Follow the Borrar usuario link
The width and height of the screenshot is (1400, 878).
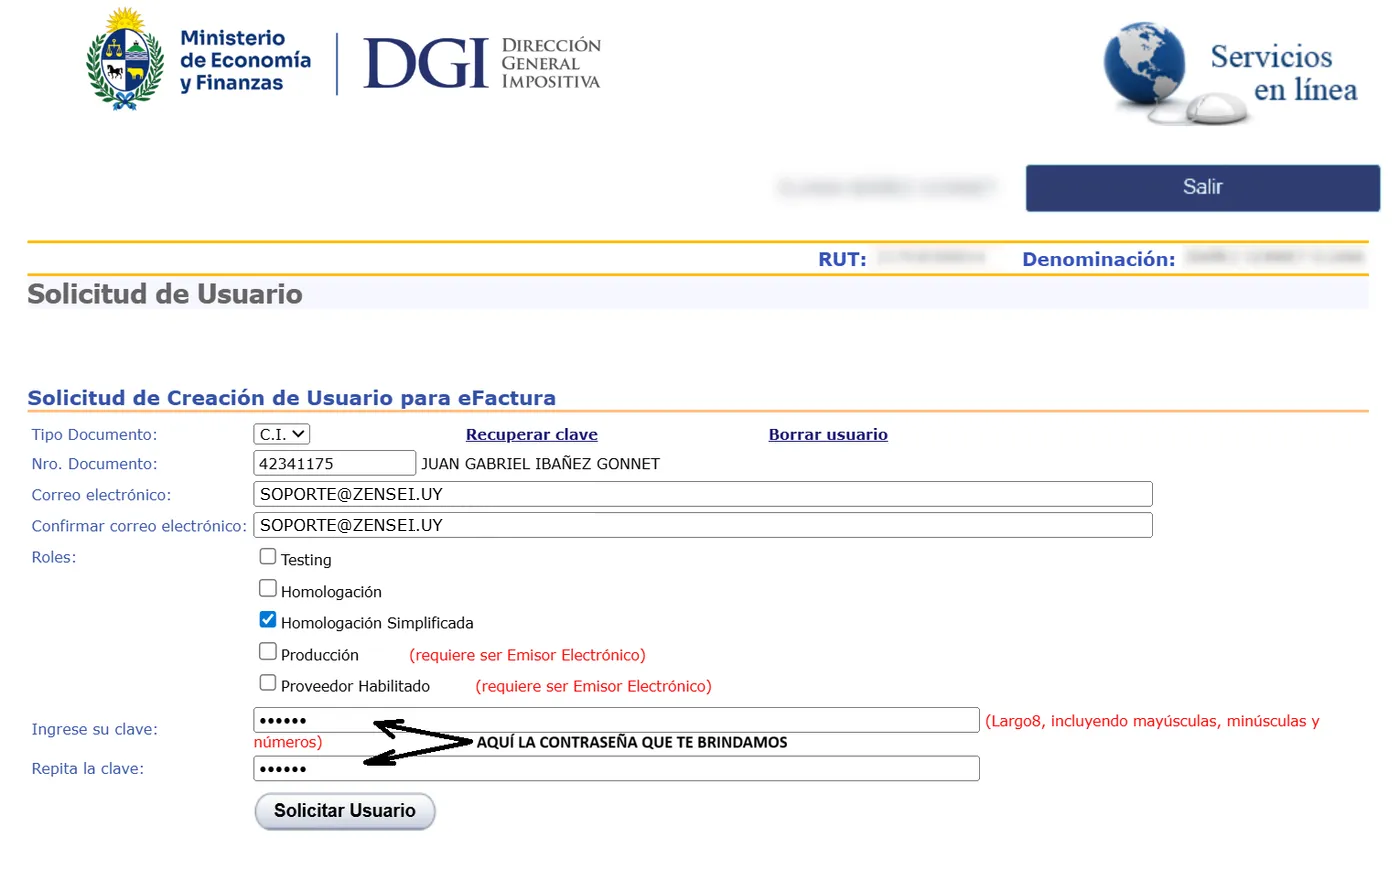tap(828, 434)
